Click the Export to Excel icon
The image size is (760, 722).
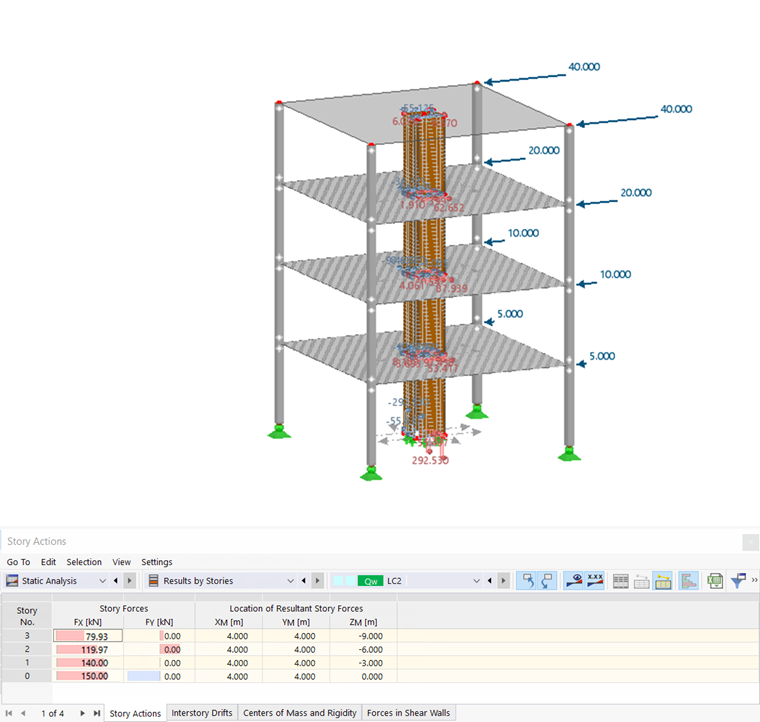pyautogui.click(x=715, y=581)
